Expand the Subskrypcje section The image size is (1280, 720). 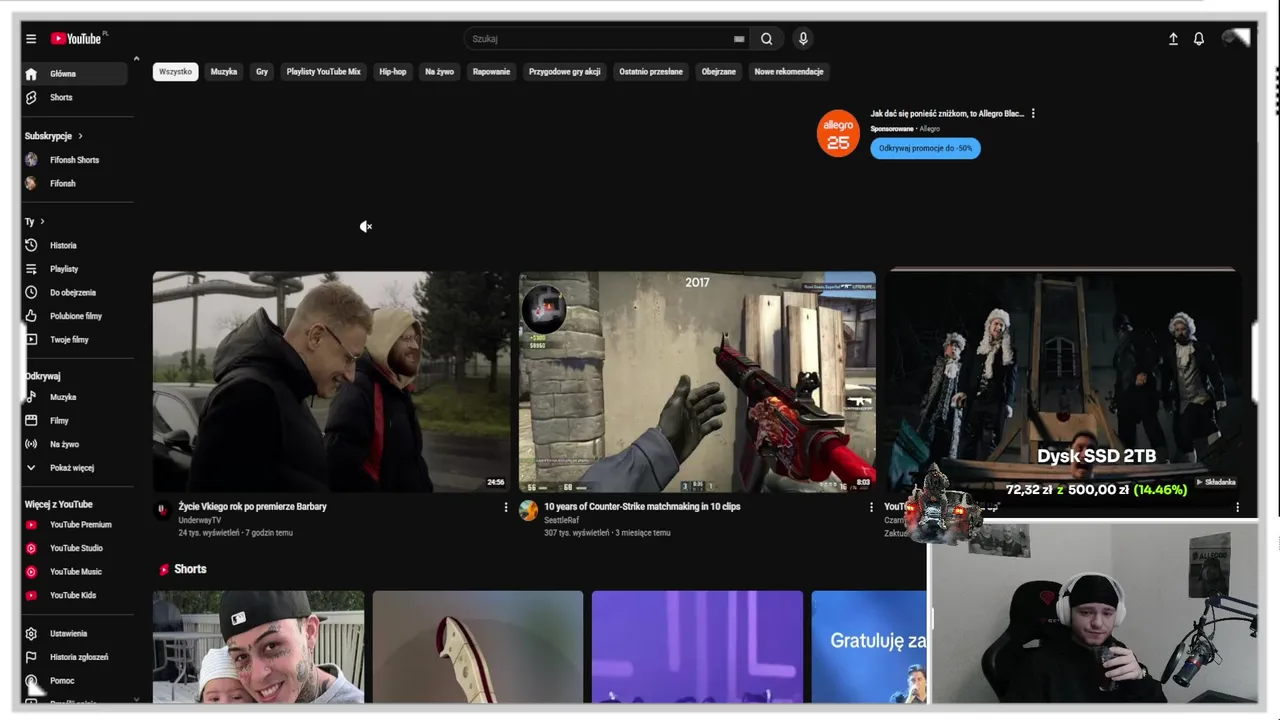click(x=54, y=136)
